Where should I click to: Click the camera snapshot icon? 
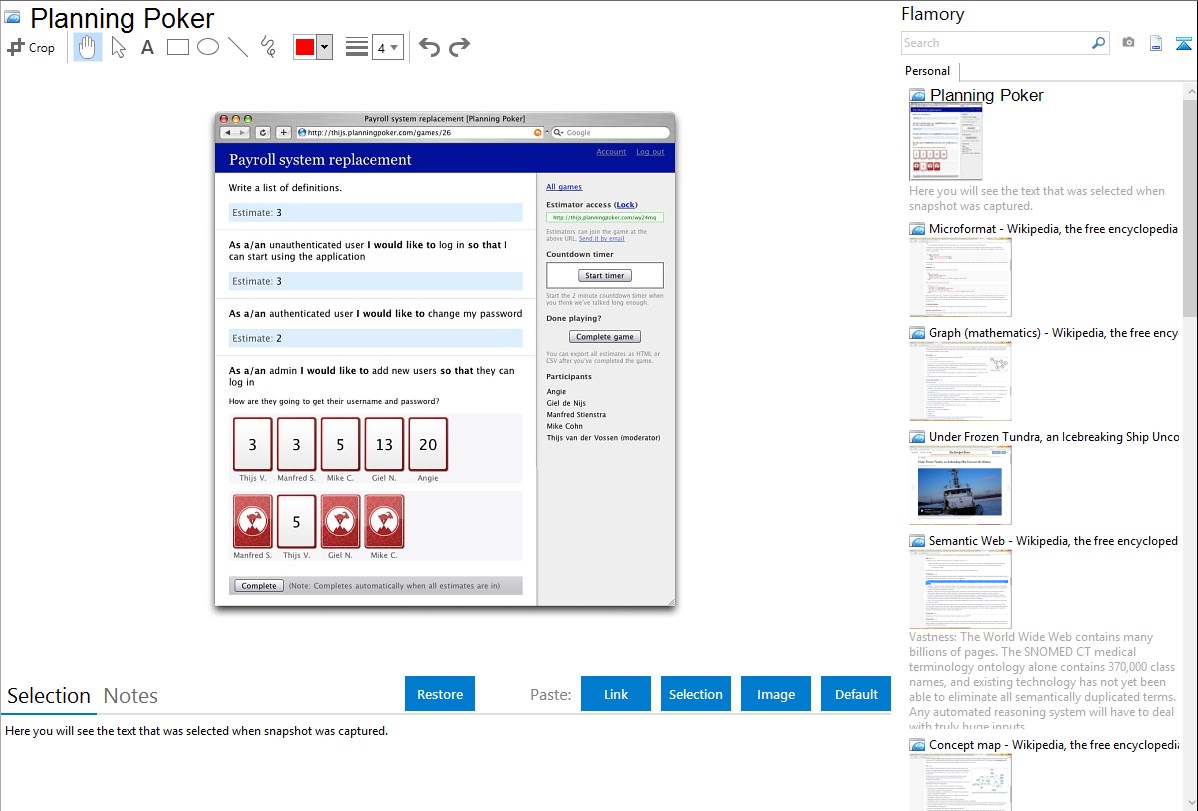[x=1128, y=43]
